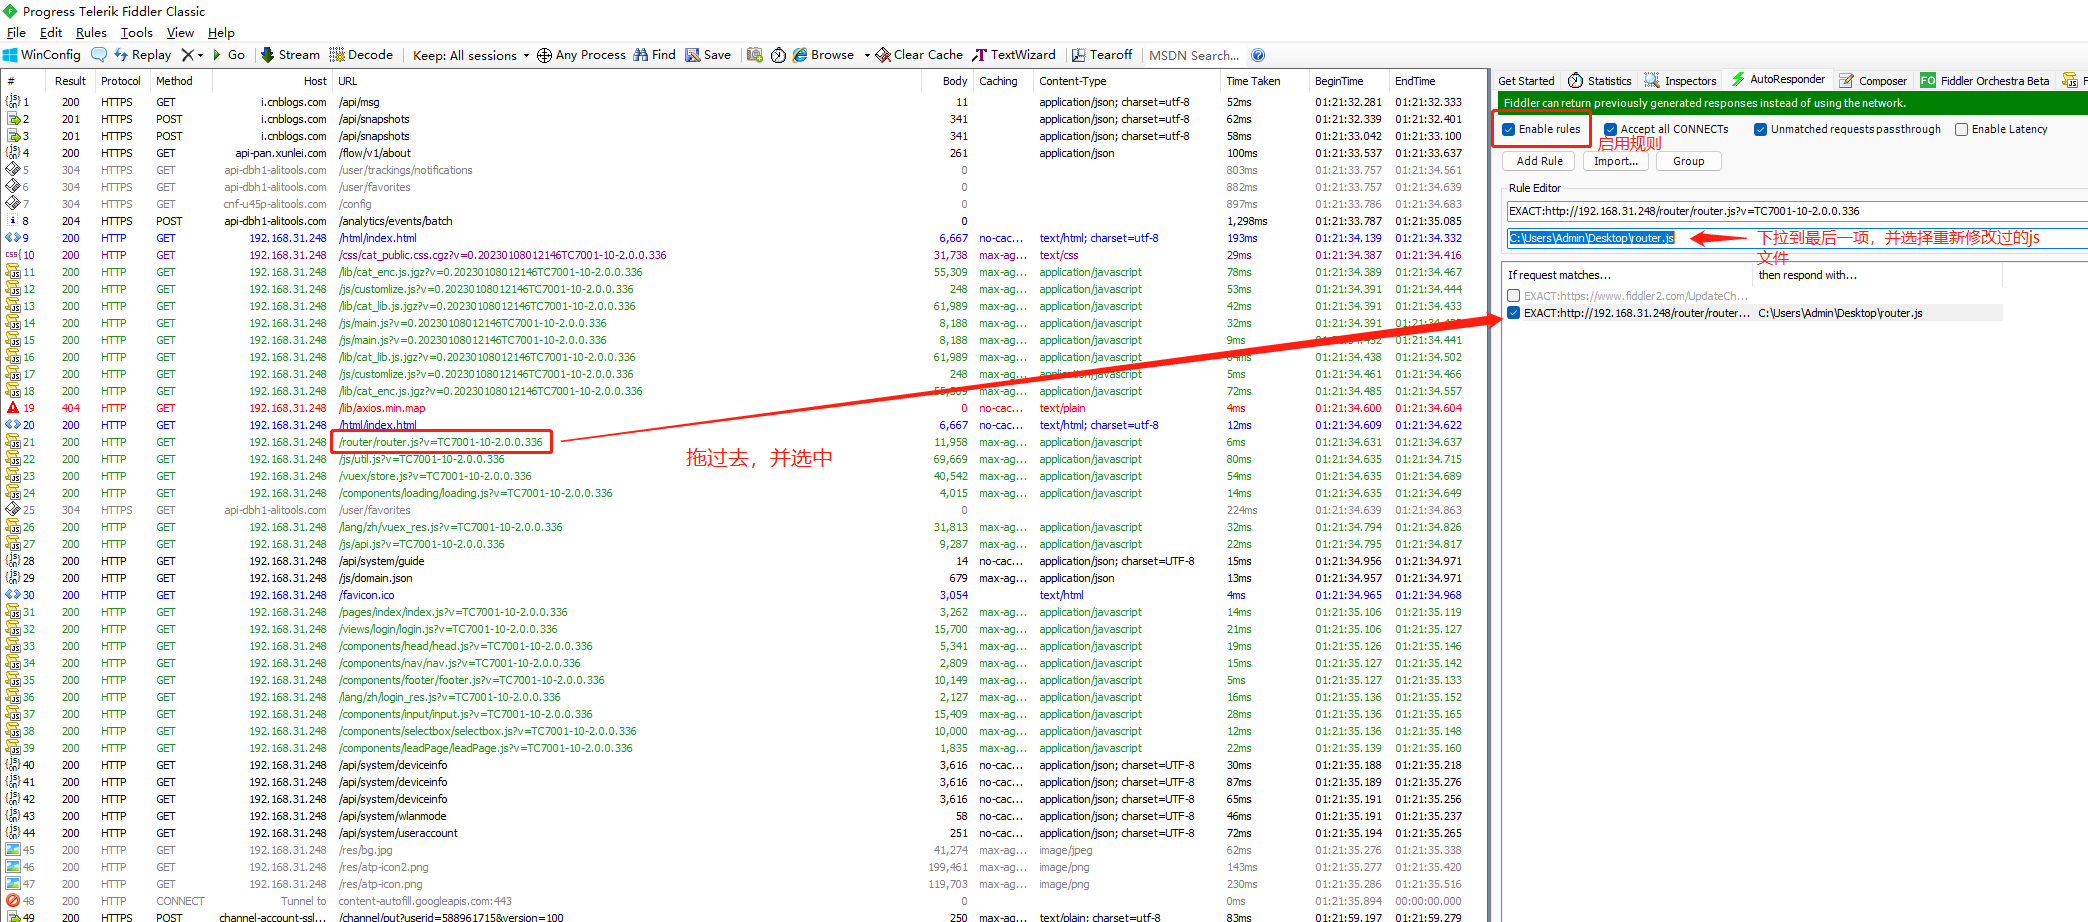Click the image icon of session 45 bg.jpg

pos(13,850)
